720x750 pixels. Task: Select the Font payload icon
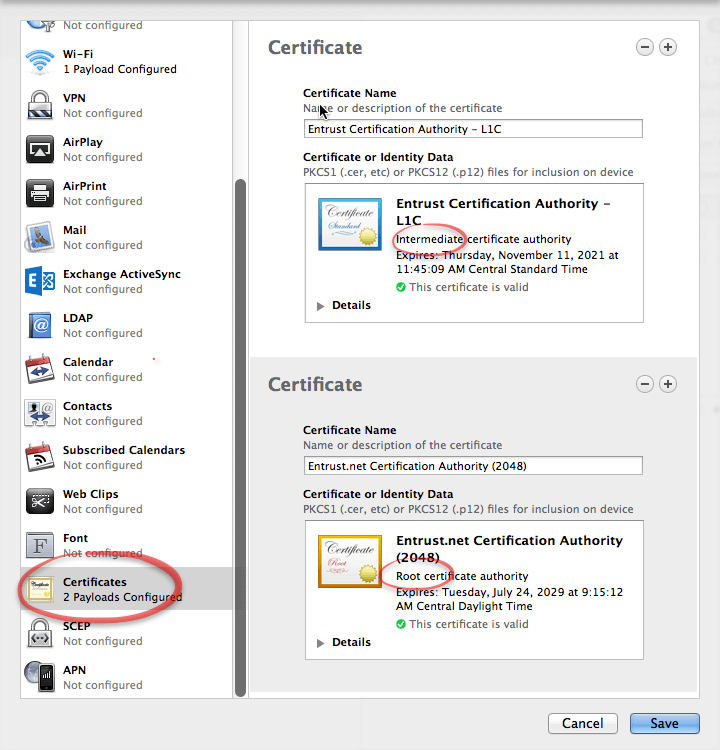[40, 545]
